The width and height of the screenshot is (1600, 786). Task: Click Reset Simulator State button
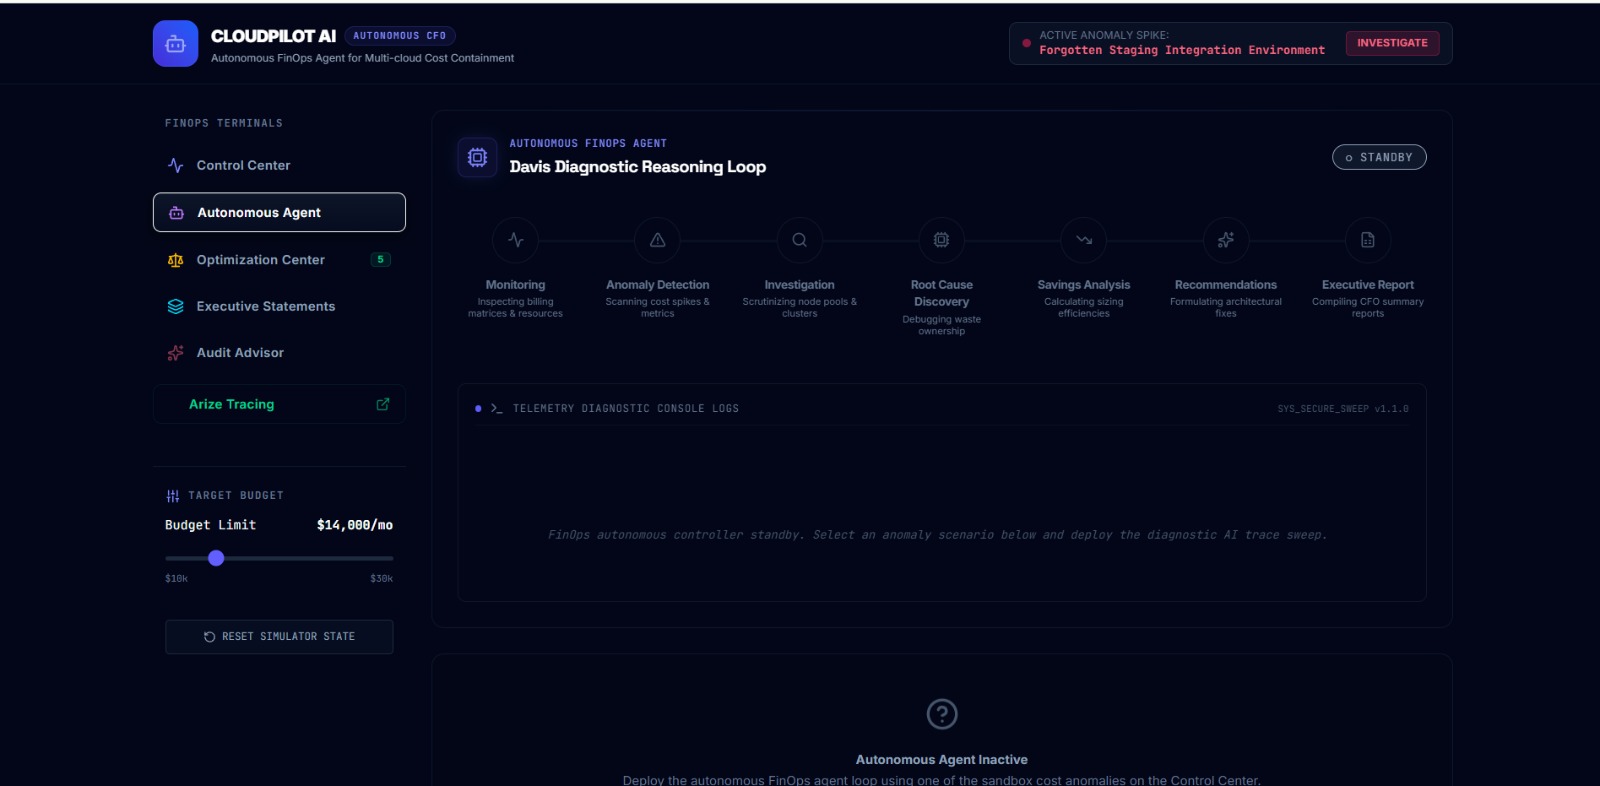tap(279, 637)
